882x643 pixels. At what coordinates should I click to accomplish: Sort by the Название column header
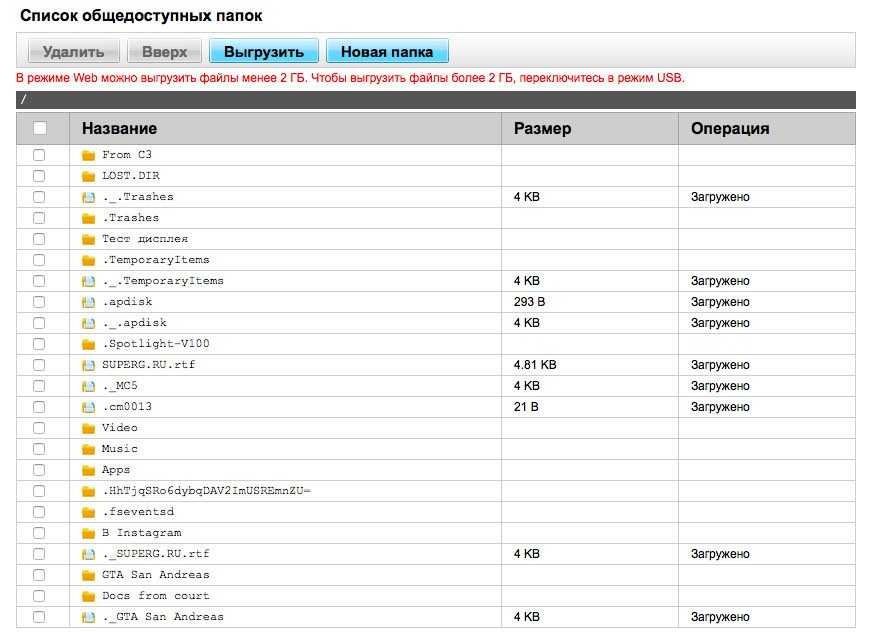[x=119, y=128]
